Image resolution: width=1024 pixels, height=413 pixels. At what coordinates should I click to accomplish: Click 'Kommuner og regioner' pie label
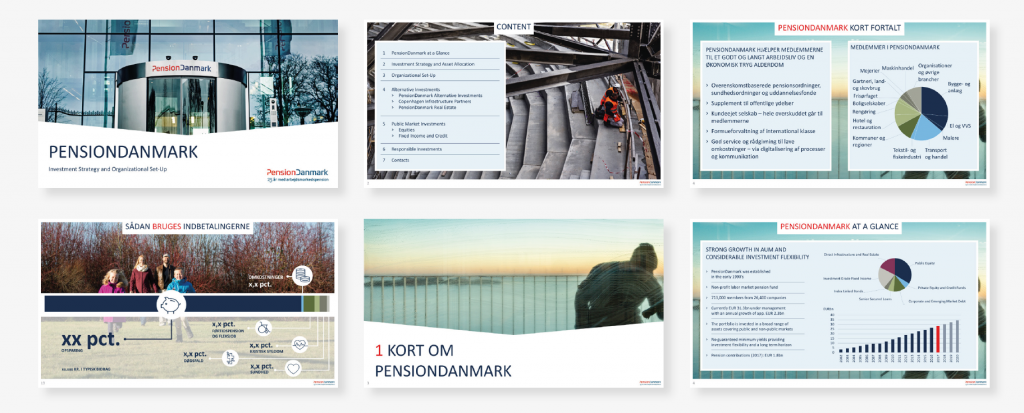[x=869, y=142]
